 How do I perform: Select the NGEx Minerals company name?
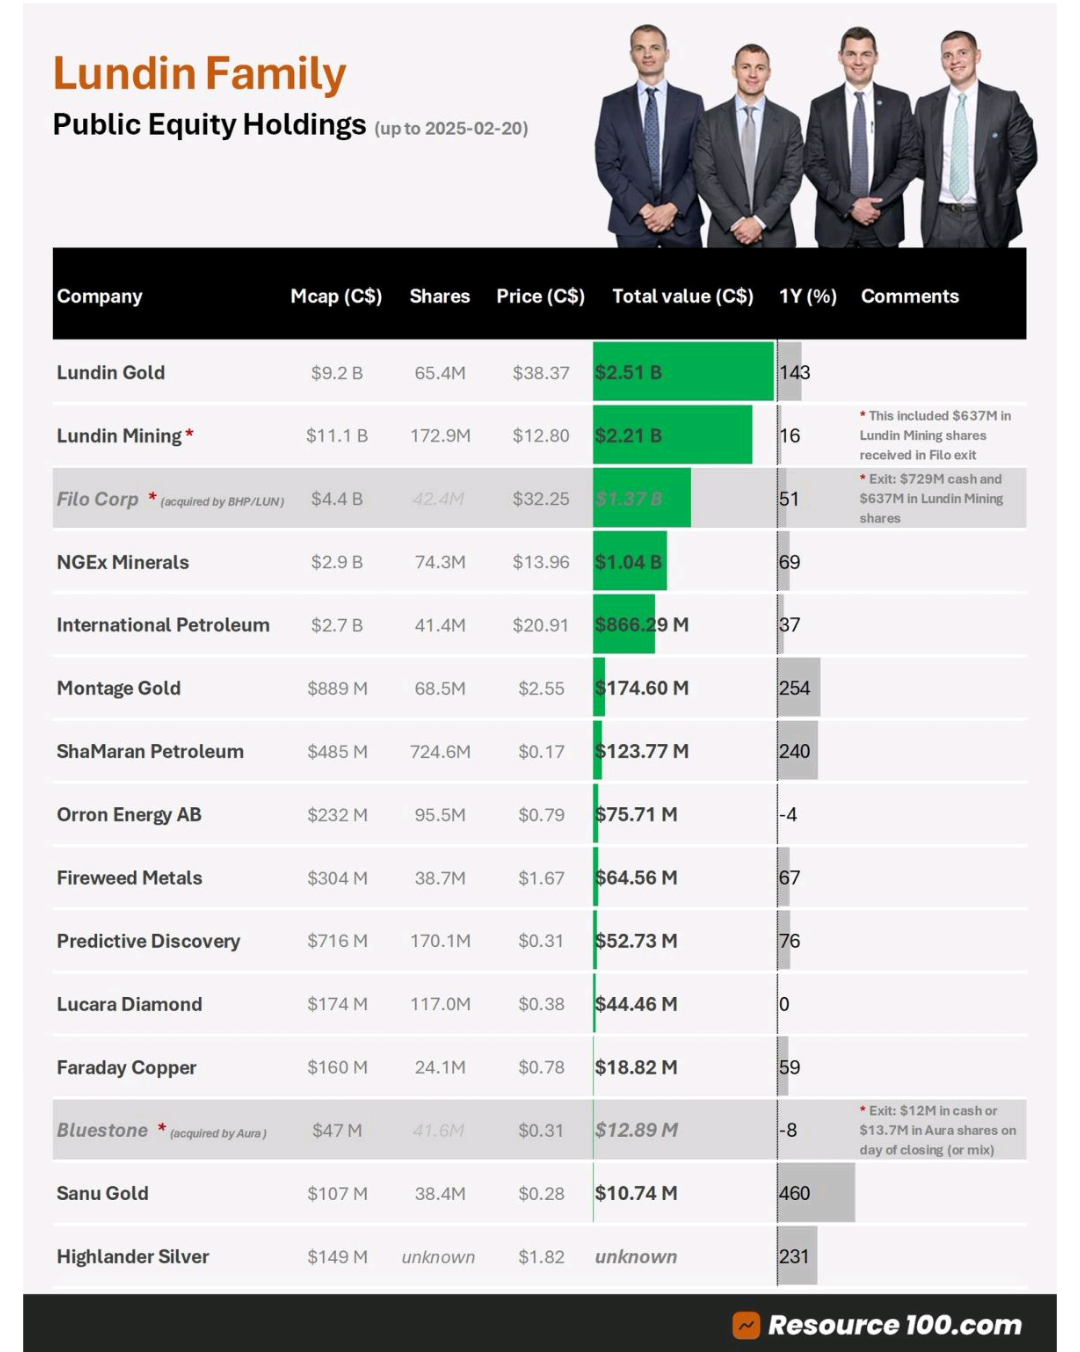(123, 562)
